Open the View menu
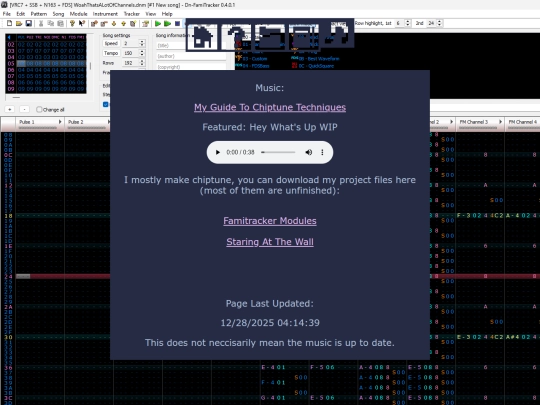The image size is (540, 405). pyautogui.click(x=150, y=14)
